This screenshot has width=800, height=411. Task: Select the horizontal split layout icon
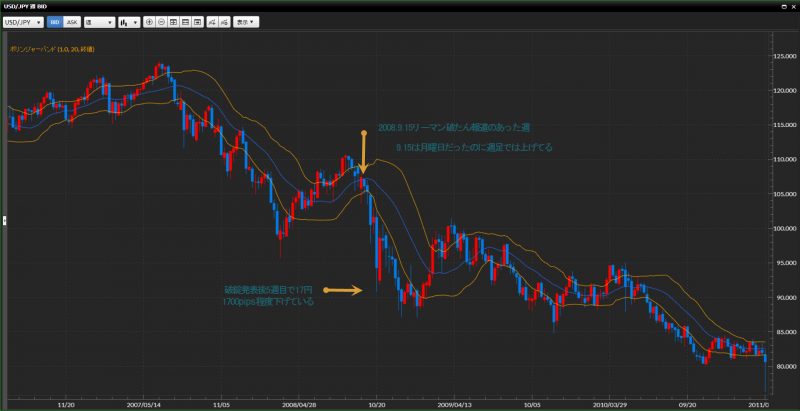click(x=186, y=21)
